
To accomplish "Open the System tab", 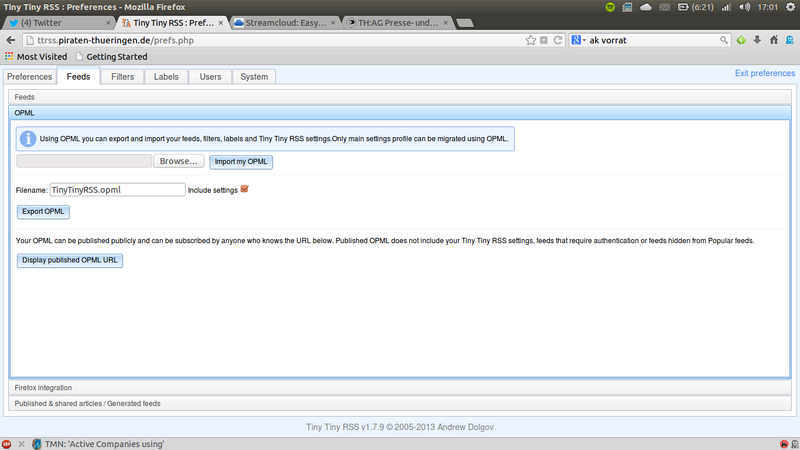I will (254, 77).
